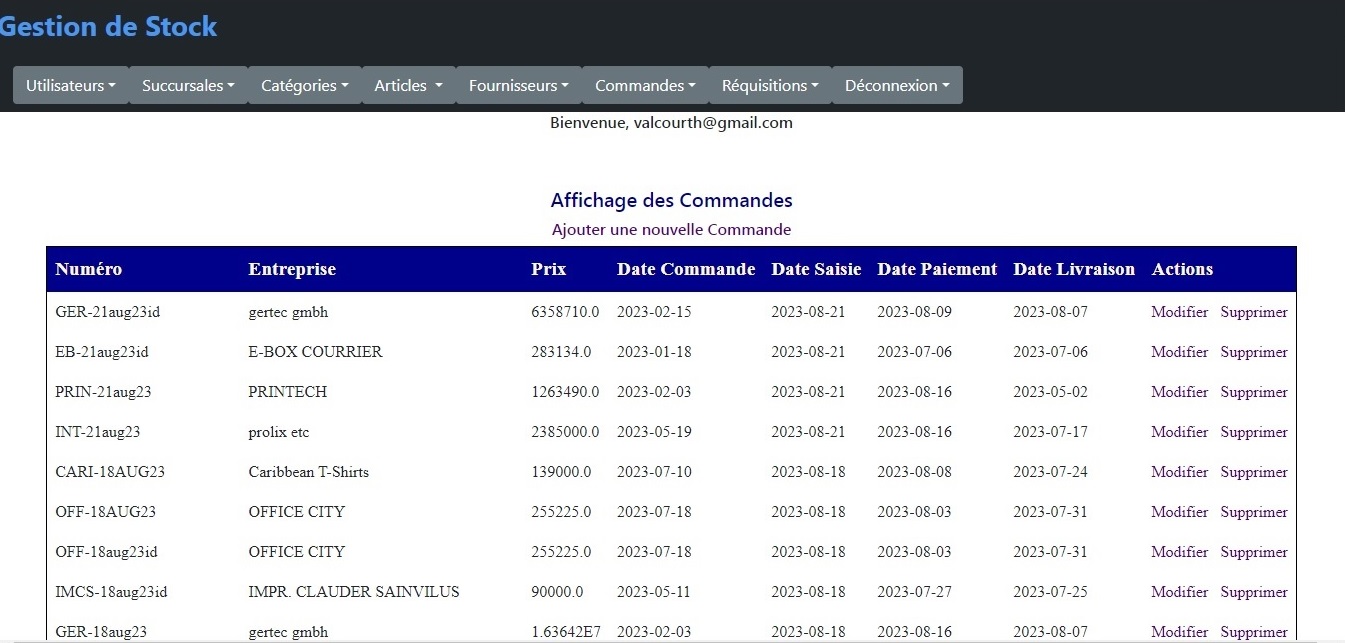Click the Gestion de Stock brand title
The width and height of the screenshot is (1345, 643).
(x=108, y=27)
